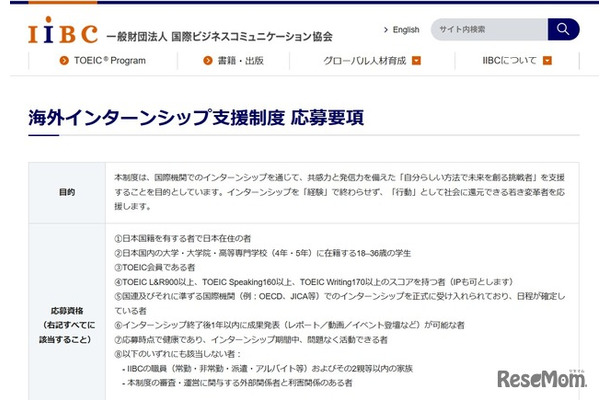Focus the サイト内検索 search field
Image resolution: width=610 pixels, height=400 pixels.
point(489,29)
